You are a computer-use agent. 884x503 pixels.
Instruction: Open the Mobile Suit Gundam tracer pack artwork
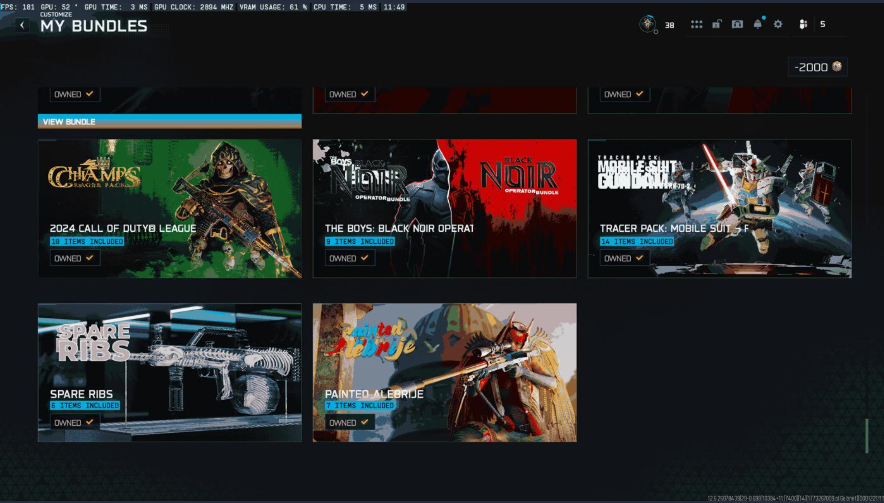point(720,208)
